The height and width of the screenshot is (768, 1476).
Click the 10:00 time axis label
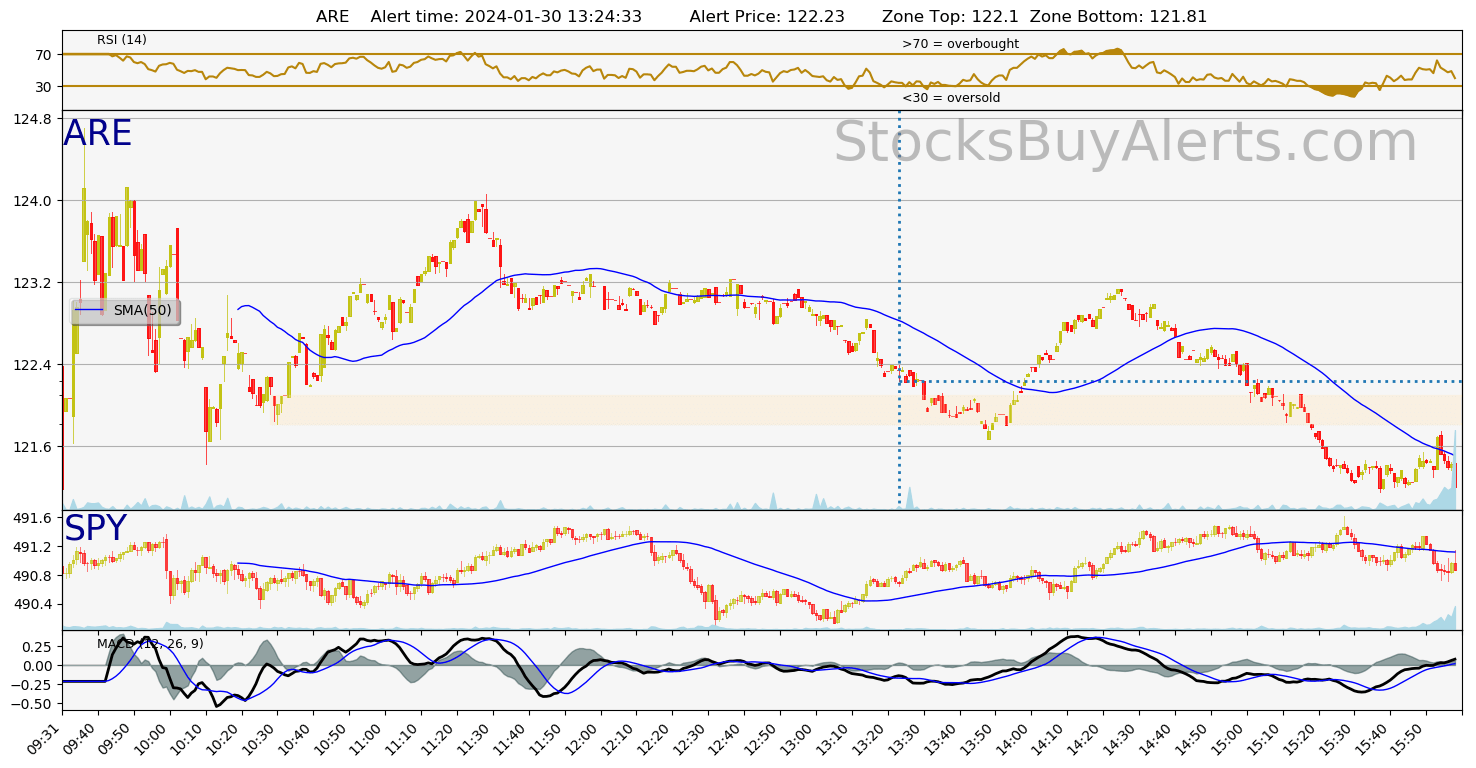152,740
